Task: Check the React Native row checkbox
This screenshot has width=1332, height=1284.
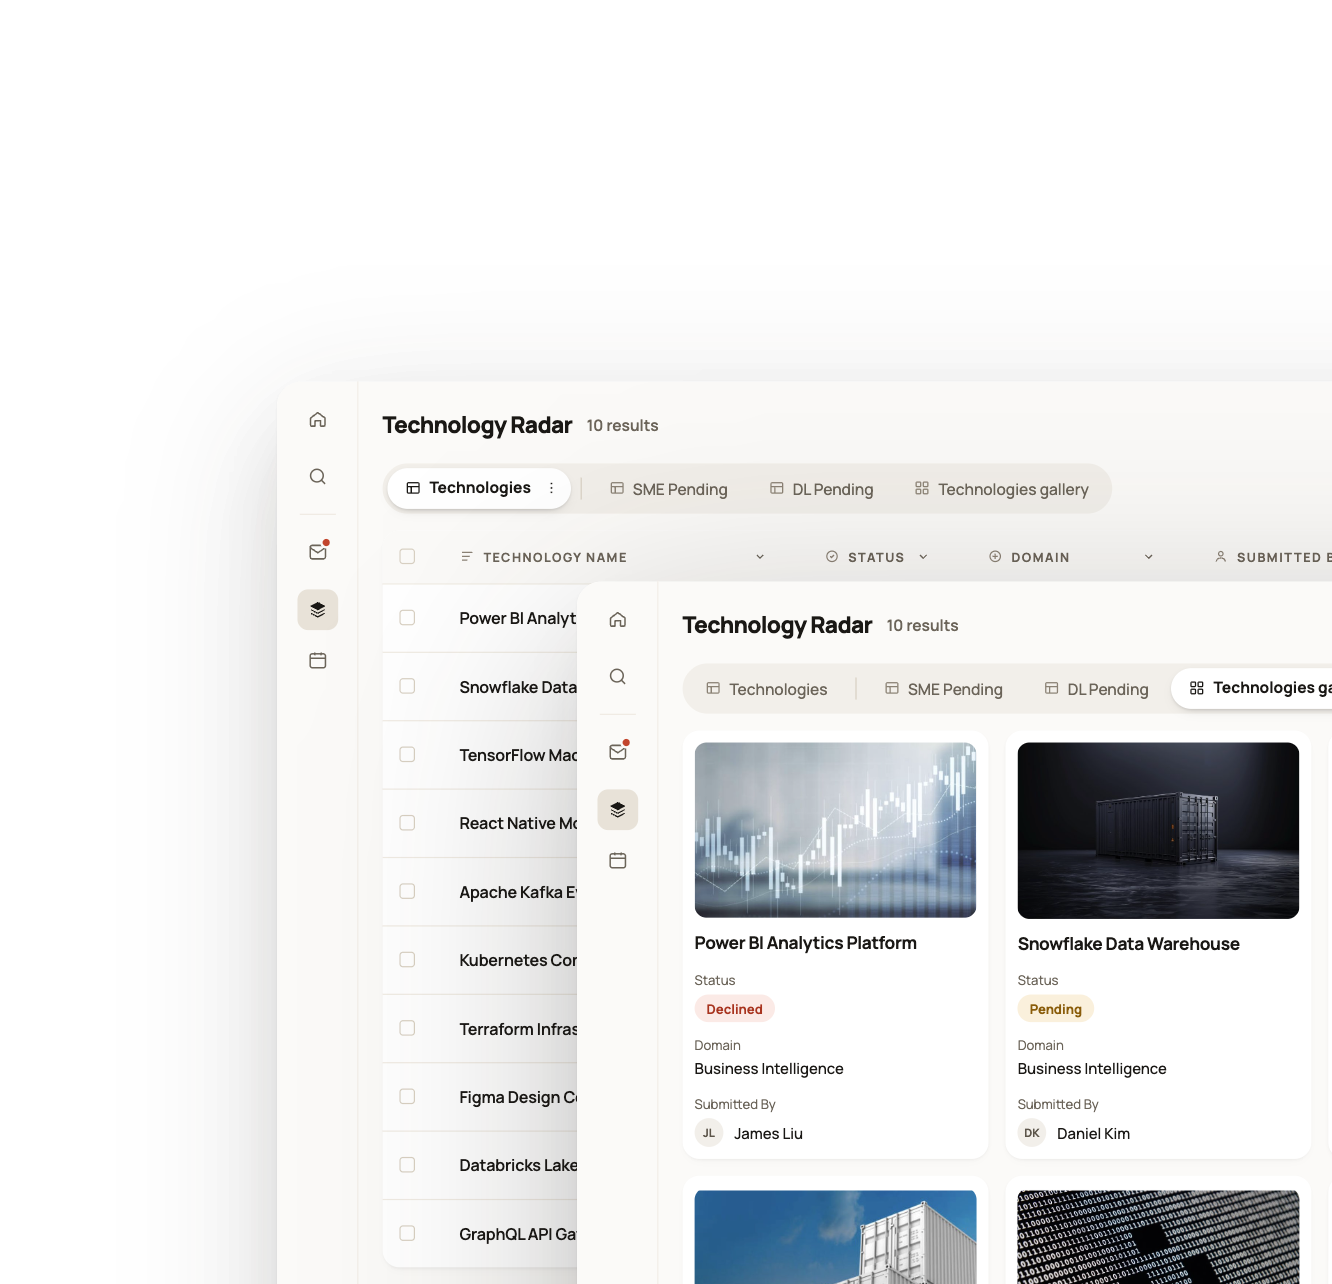Action: click(407, 823)
